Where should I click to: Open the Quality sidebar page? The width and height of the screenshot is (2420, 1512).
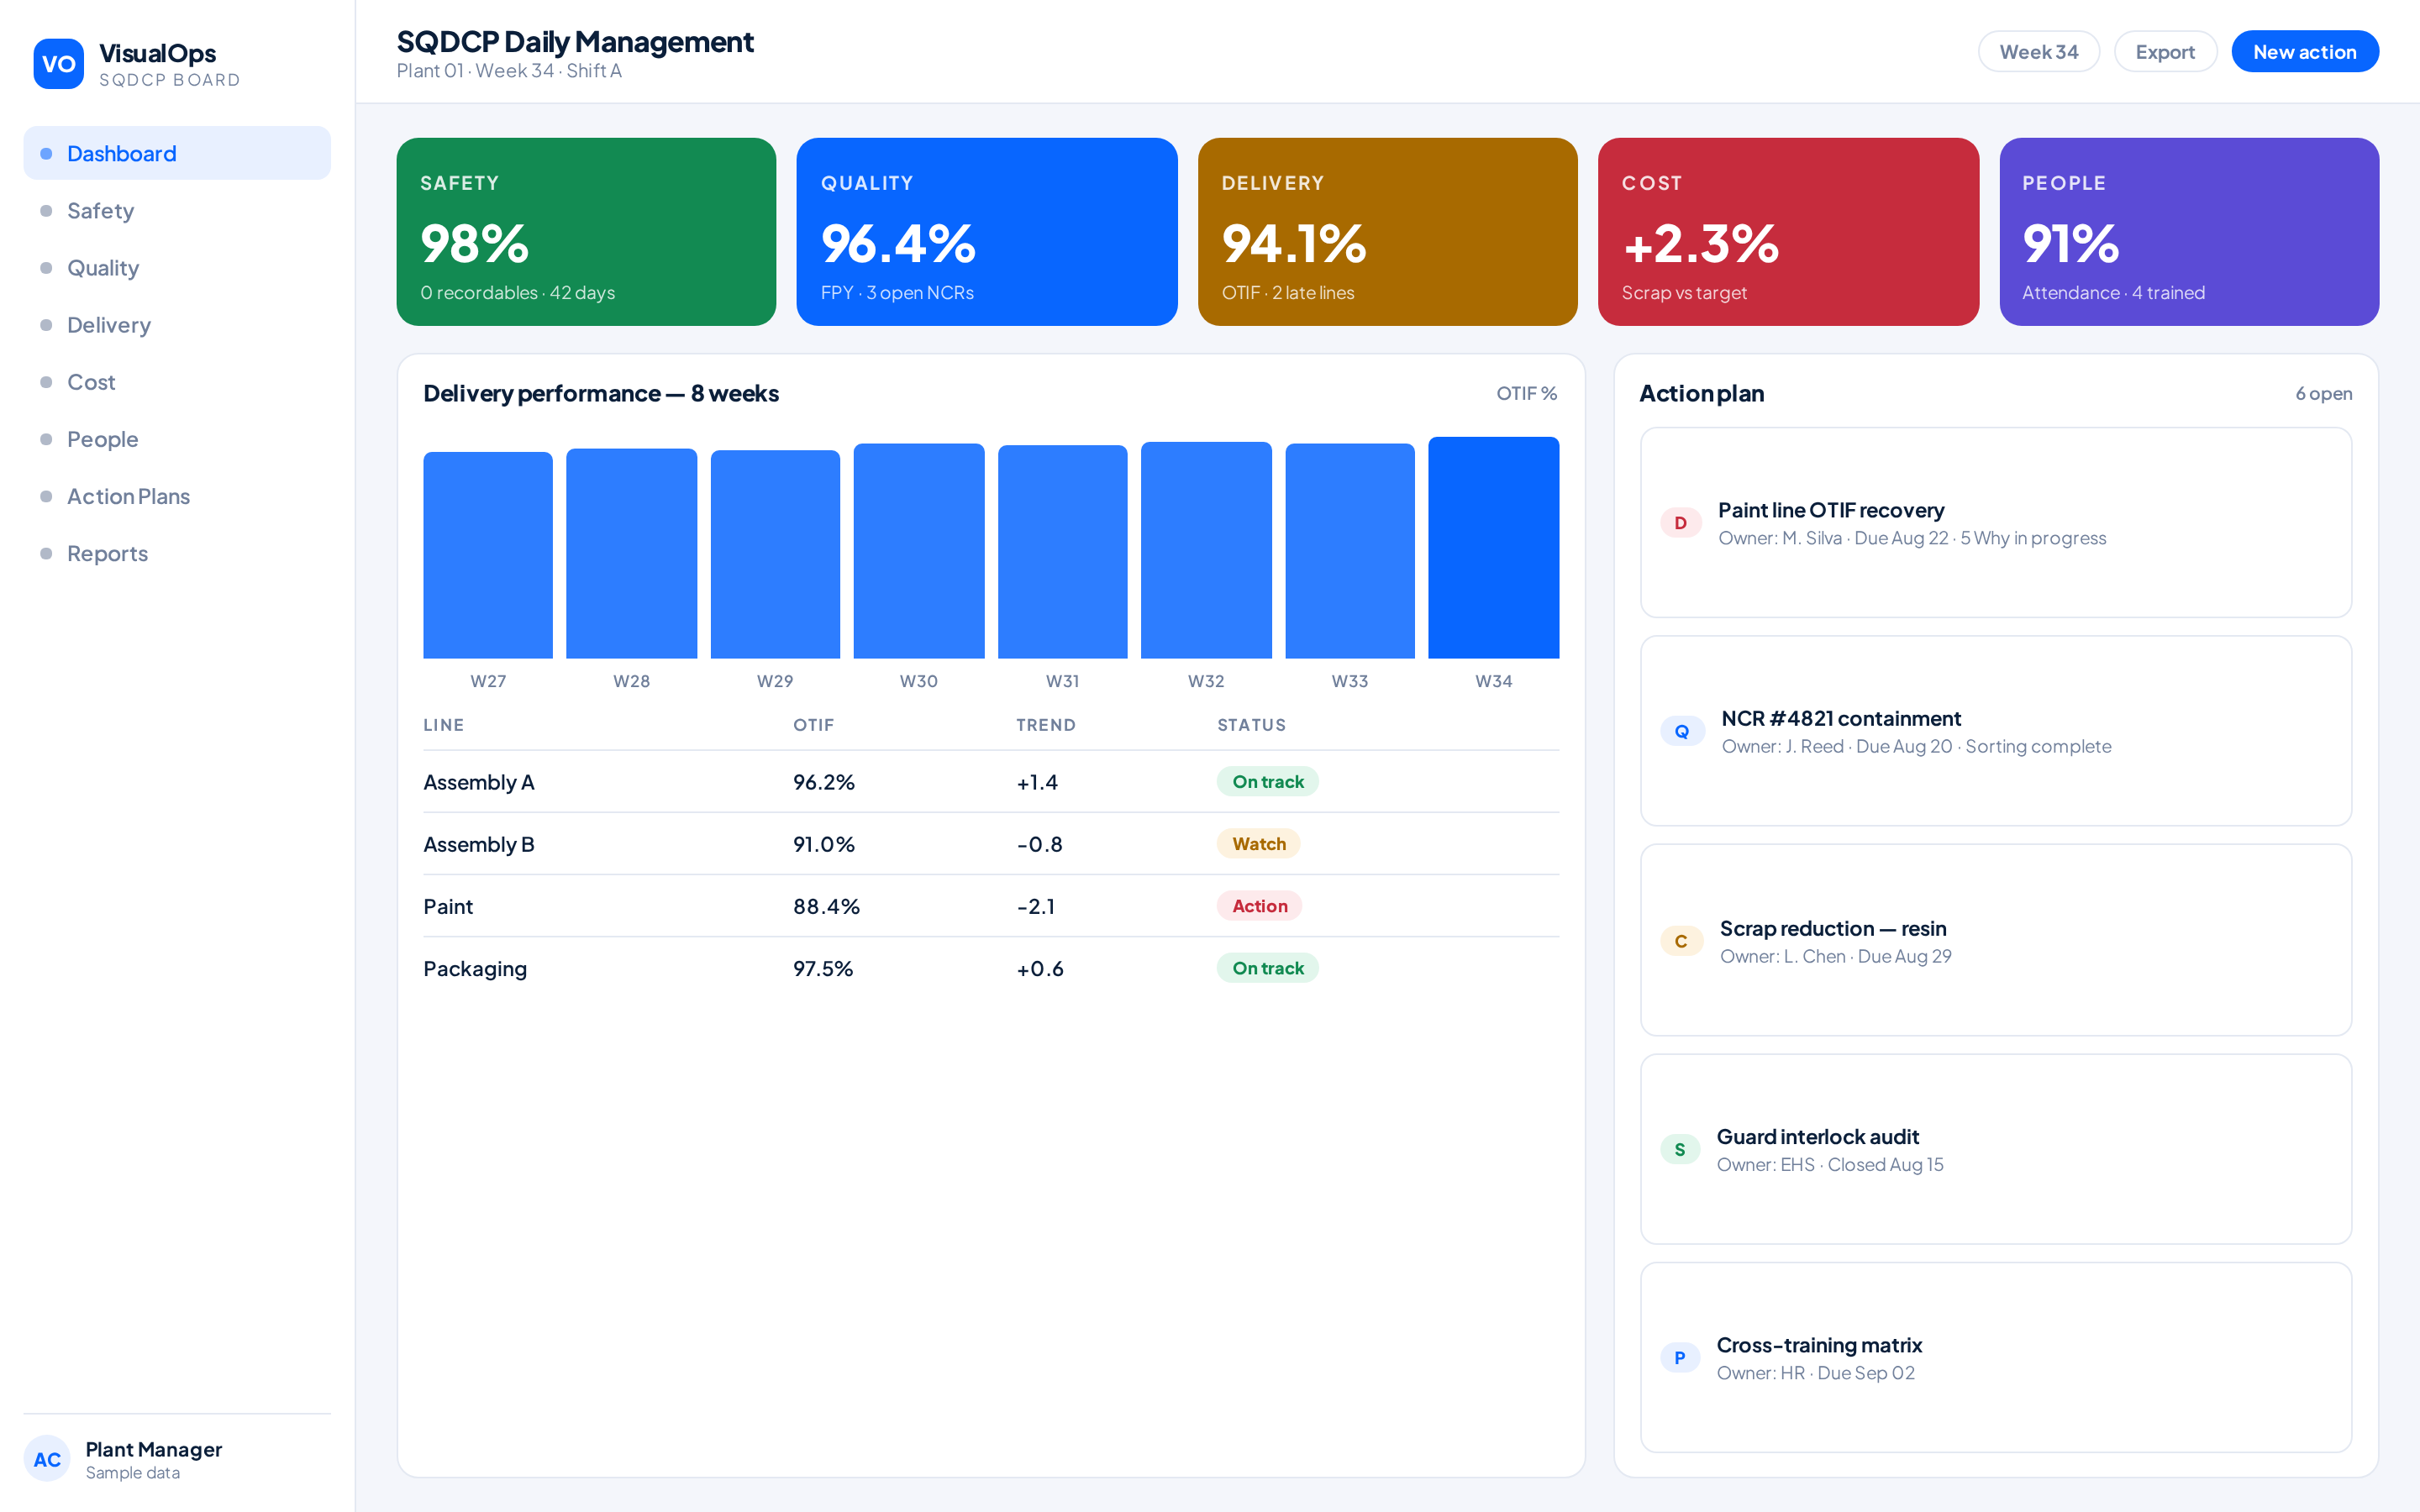(x=177, y=267)
